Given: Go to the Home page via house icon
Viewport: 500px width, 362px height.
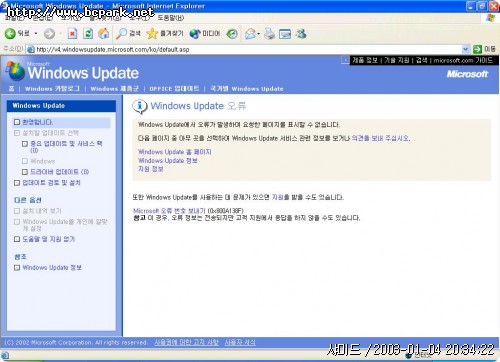Looking at the screenshot, I should (103, 33).
